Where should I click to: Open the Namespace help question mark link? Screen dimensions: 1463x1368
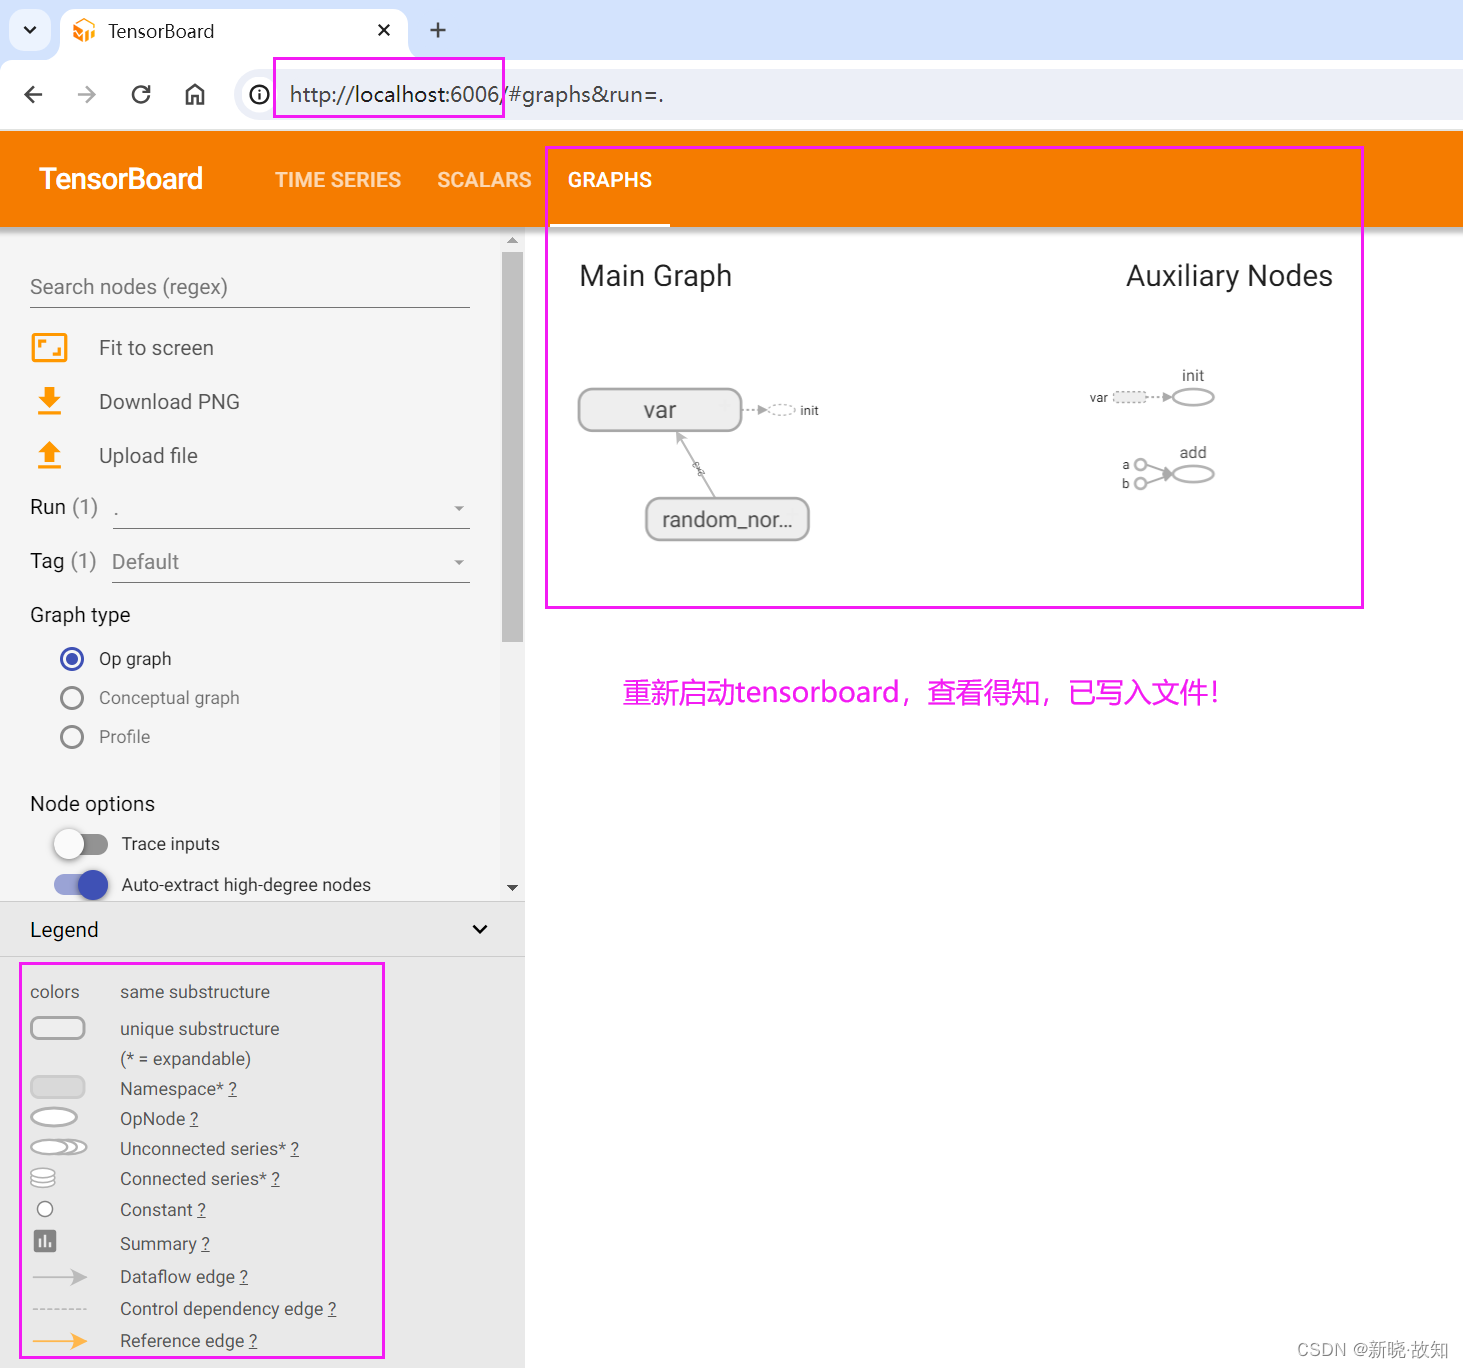232,1089
